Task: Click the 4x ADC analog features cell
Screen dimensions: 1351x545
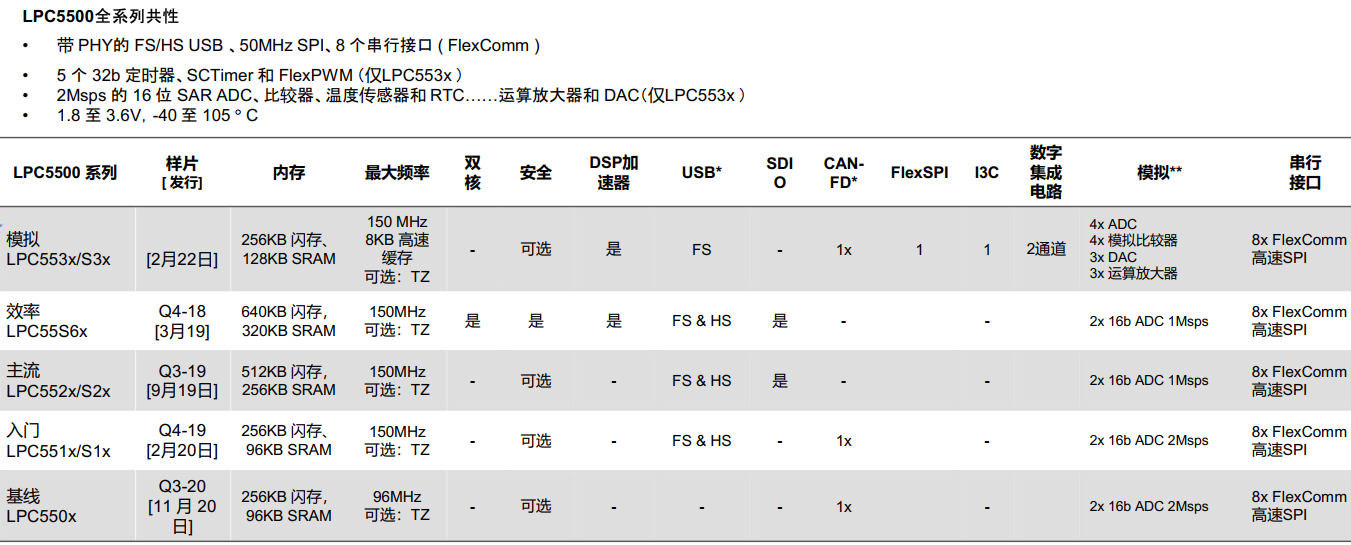Action: 1133,249
